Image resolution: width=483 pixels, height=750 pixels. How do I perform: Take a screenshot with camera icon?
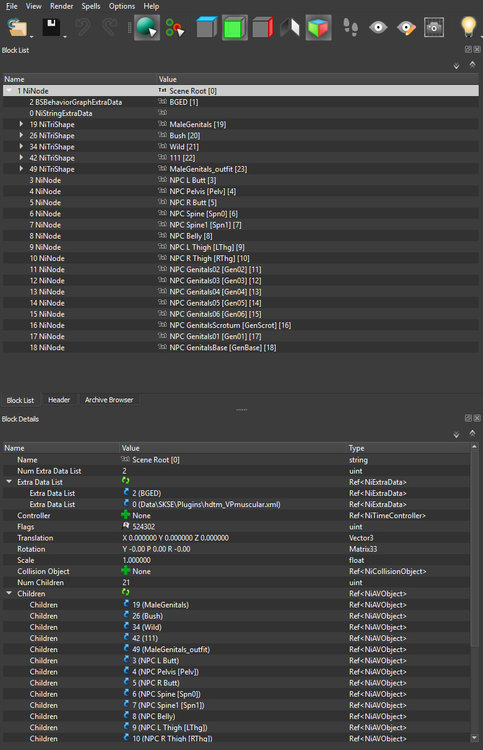click(434, 27)
